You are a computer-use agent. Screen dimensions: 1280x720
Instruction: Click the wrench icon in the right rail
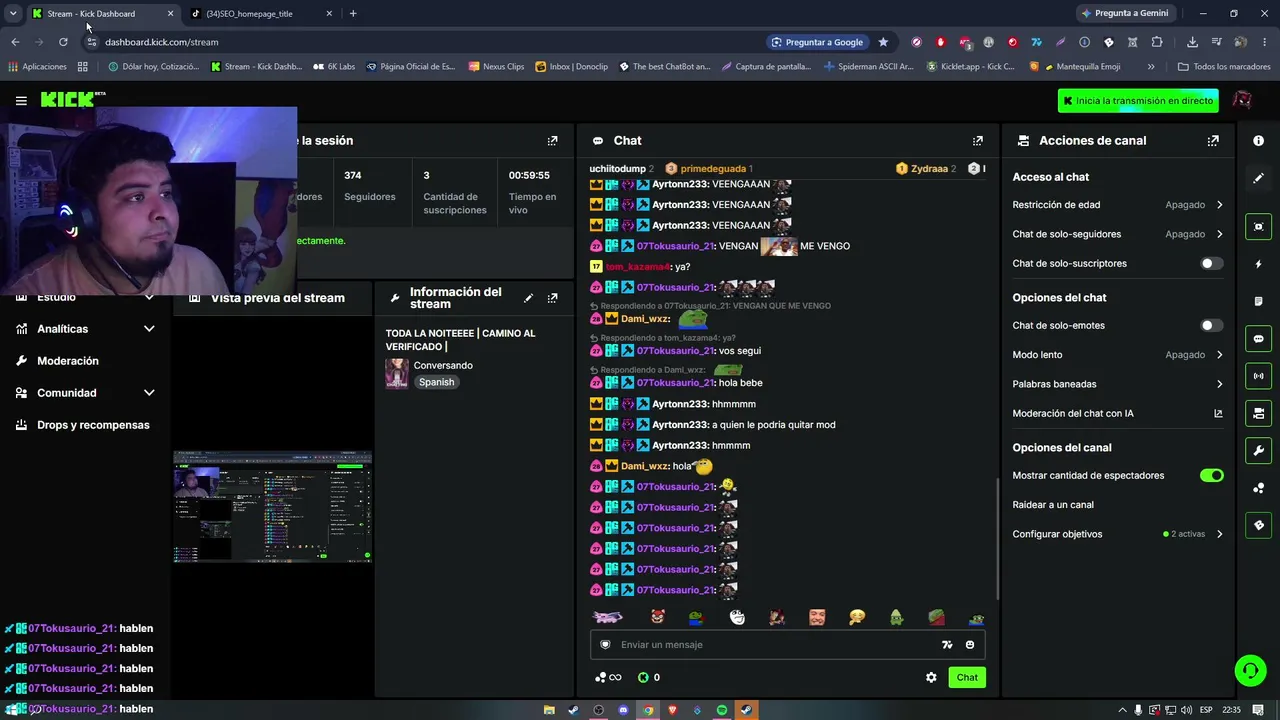coord(1258,450)
